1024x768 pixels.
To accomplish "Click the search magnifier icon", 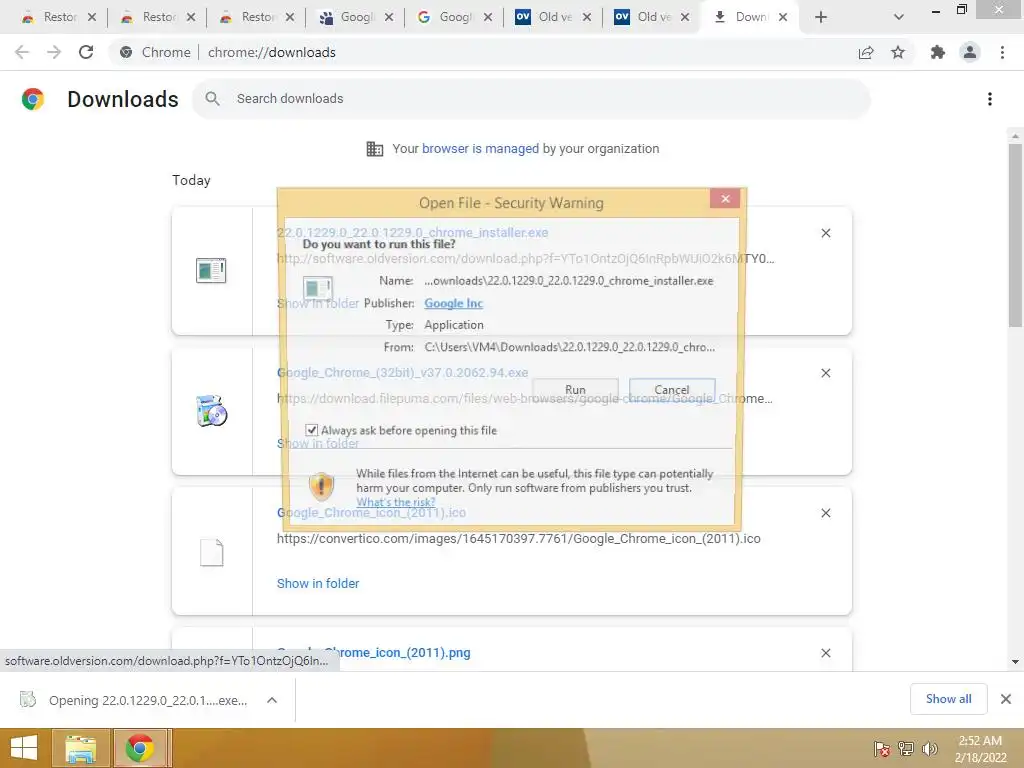I will (x=212, y=99).
